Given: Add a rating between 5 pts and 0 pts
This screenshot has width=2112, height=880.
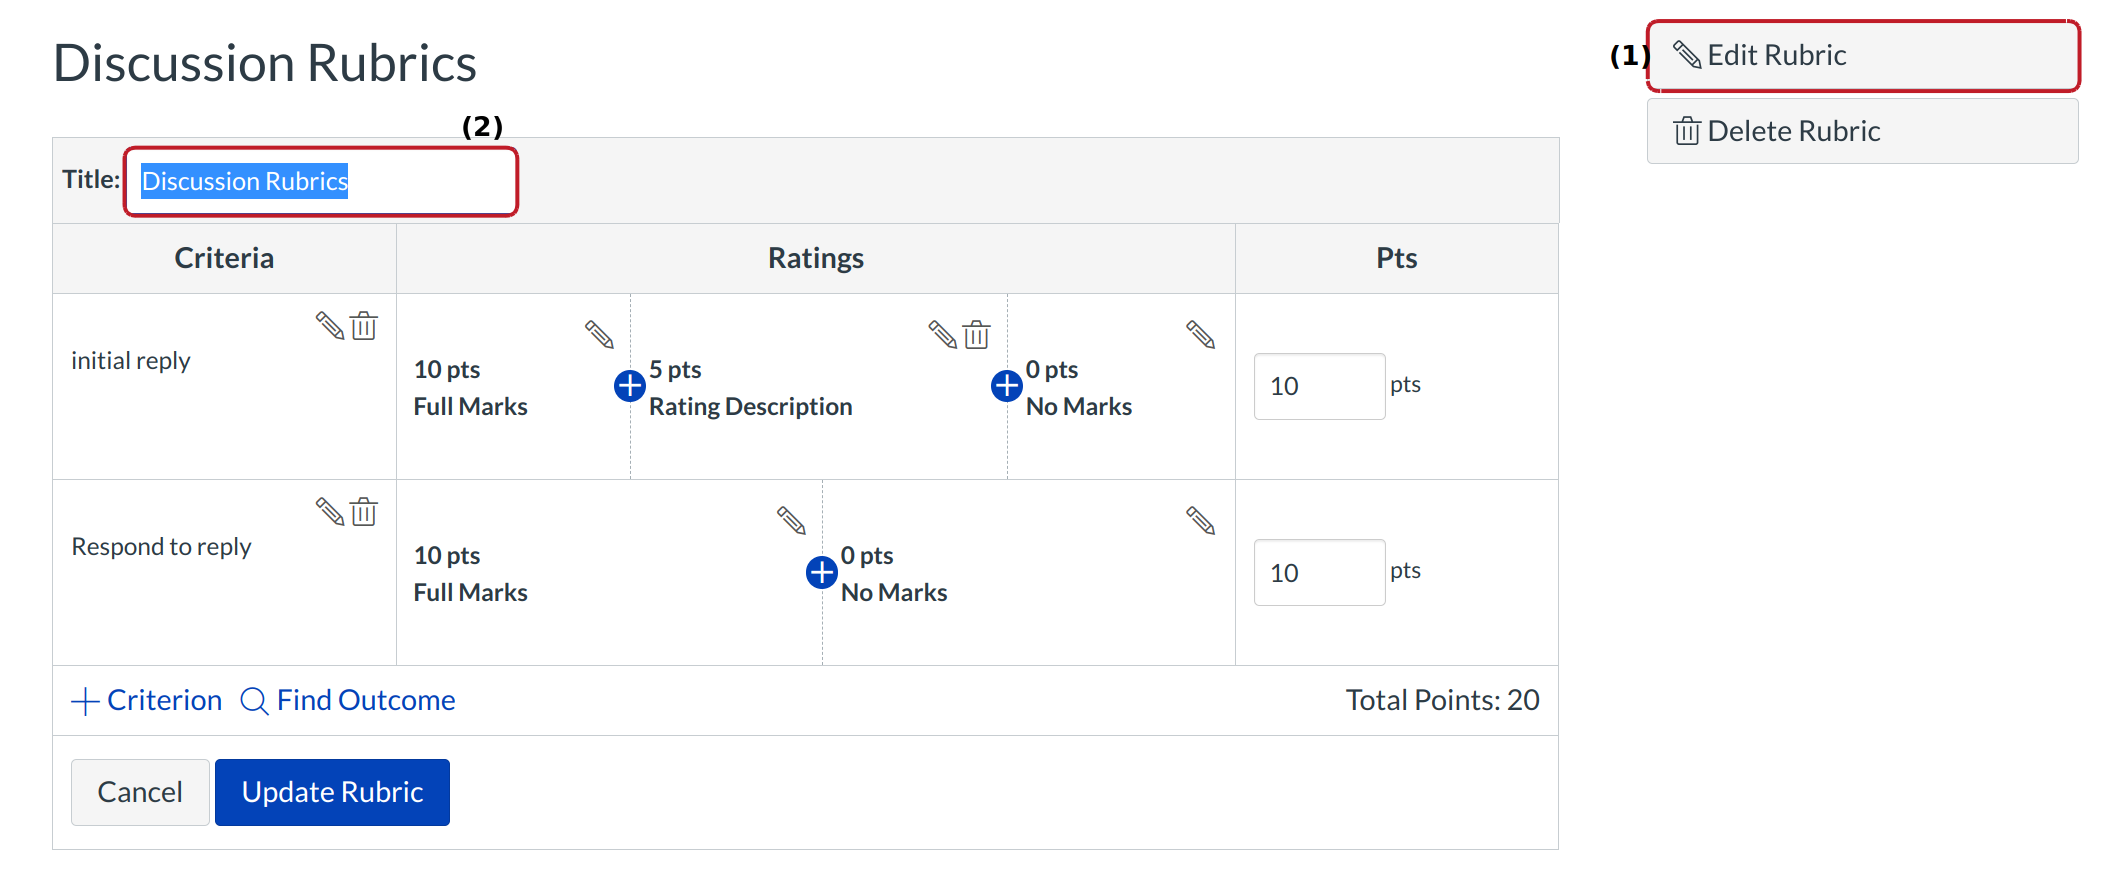Looking at the screenshot, I should [x=1007, y=385].
